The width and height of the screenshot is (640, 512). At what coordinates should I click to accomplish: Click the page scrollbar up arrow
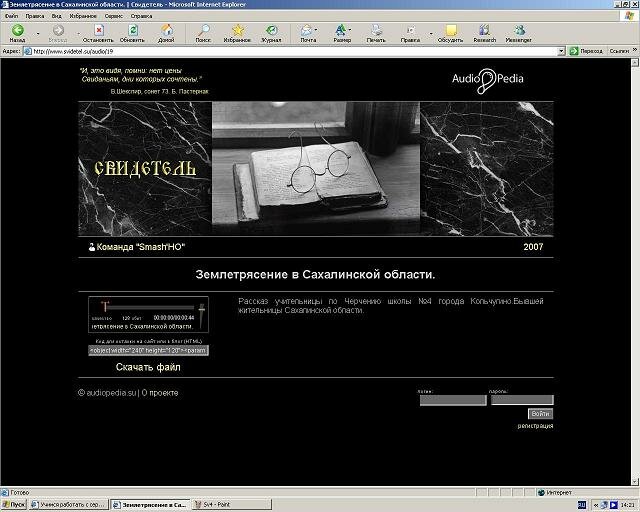click(x=635, y=63)
